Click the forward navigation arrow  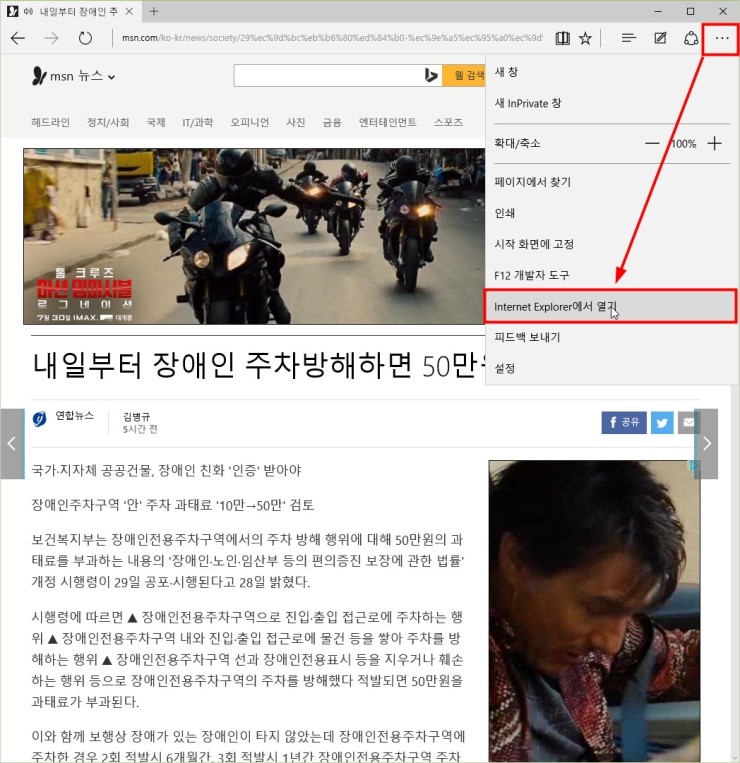(x=52, y=38)
